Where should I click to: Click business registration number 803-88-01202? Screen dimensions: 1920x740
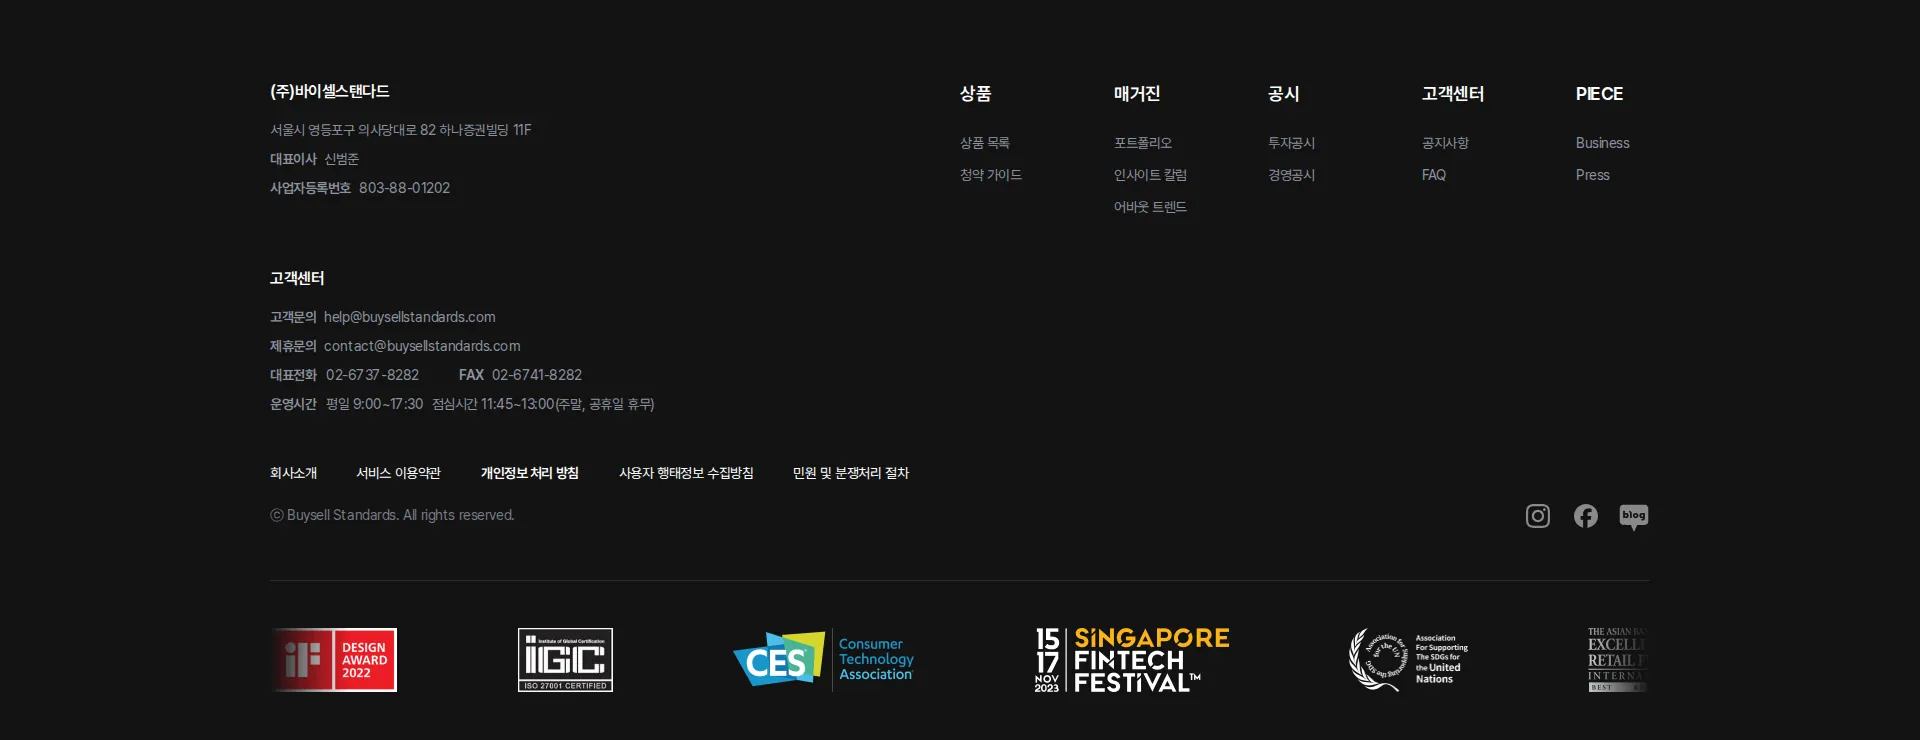coord(404,188)
